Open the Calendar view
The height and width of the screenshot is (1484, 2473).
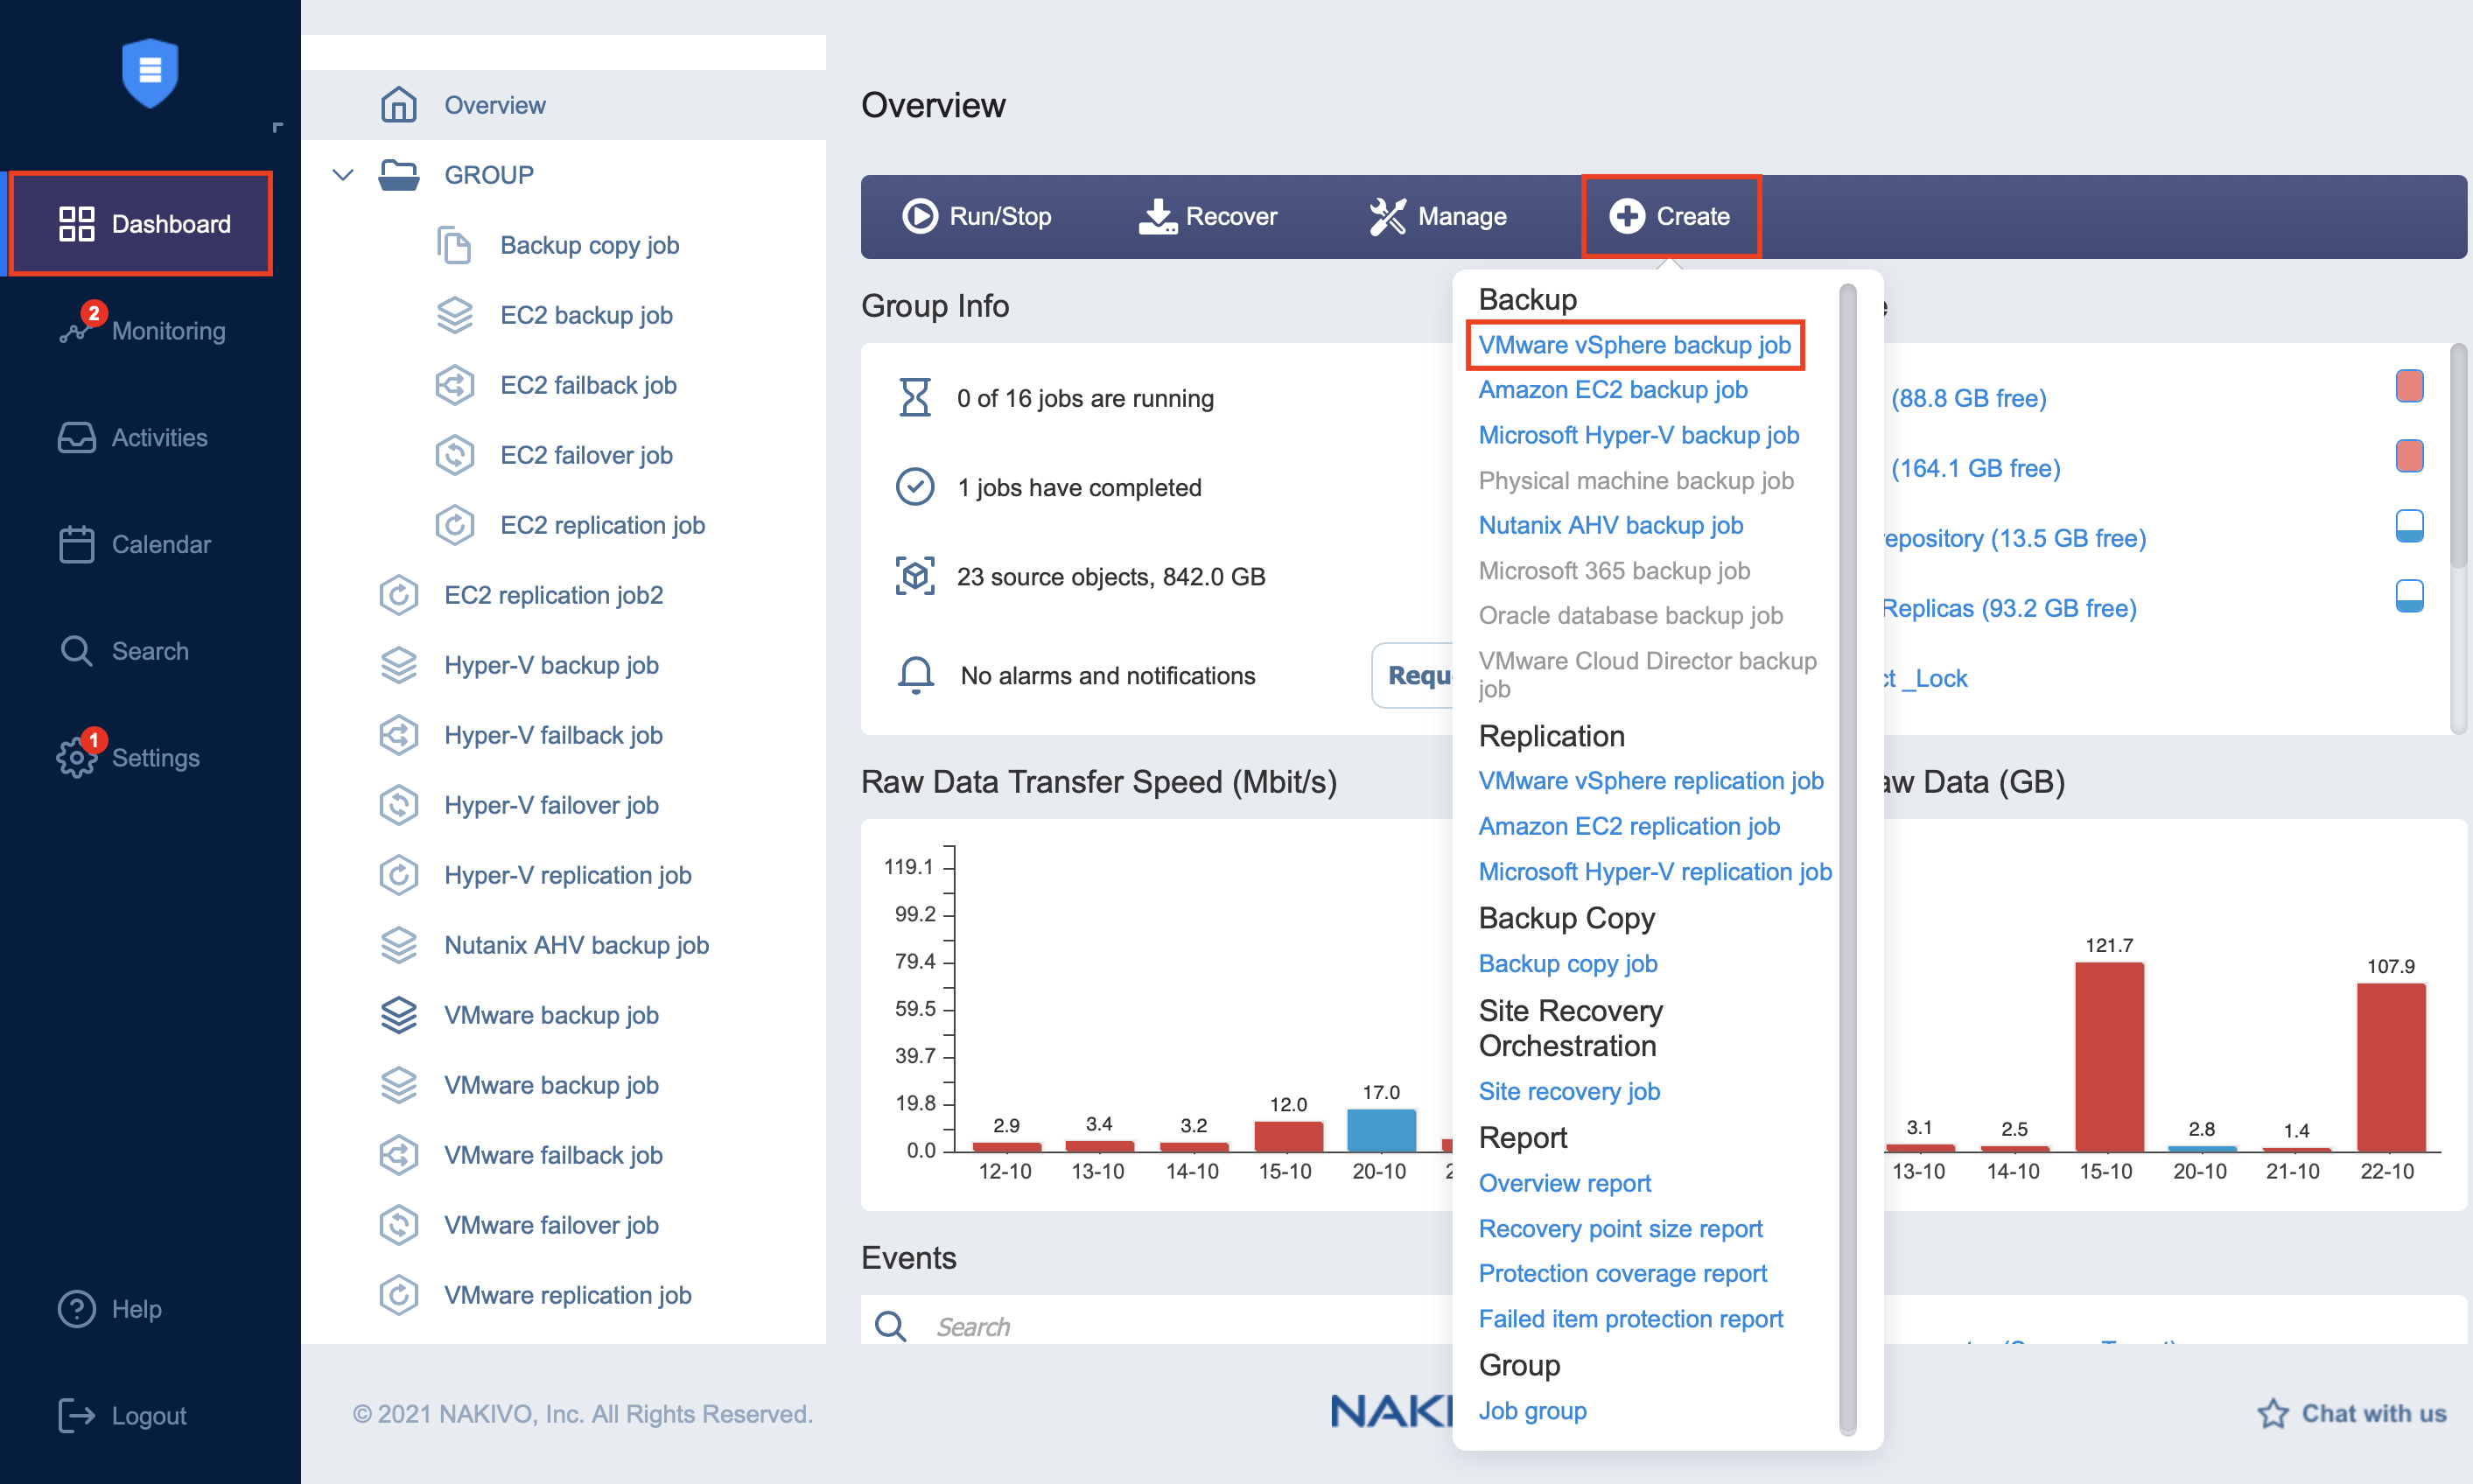click(134, 544)
